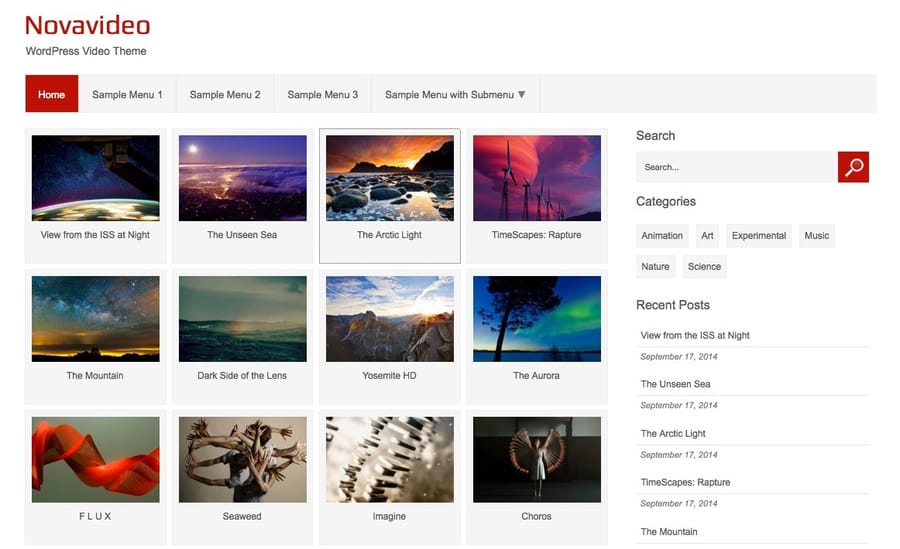Click the title 'The Aurora'
This screenshot has width=900, height=549.
pyautogui.click(x=537, y=376)
